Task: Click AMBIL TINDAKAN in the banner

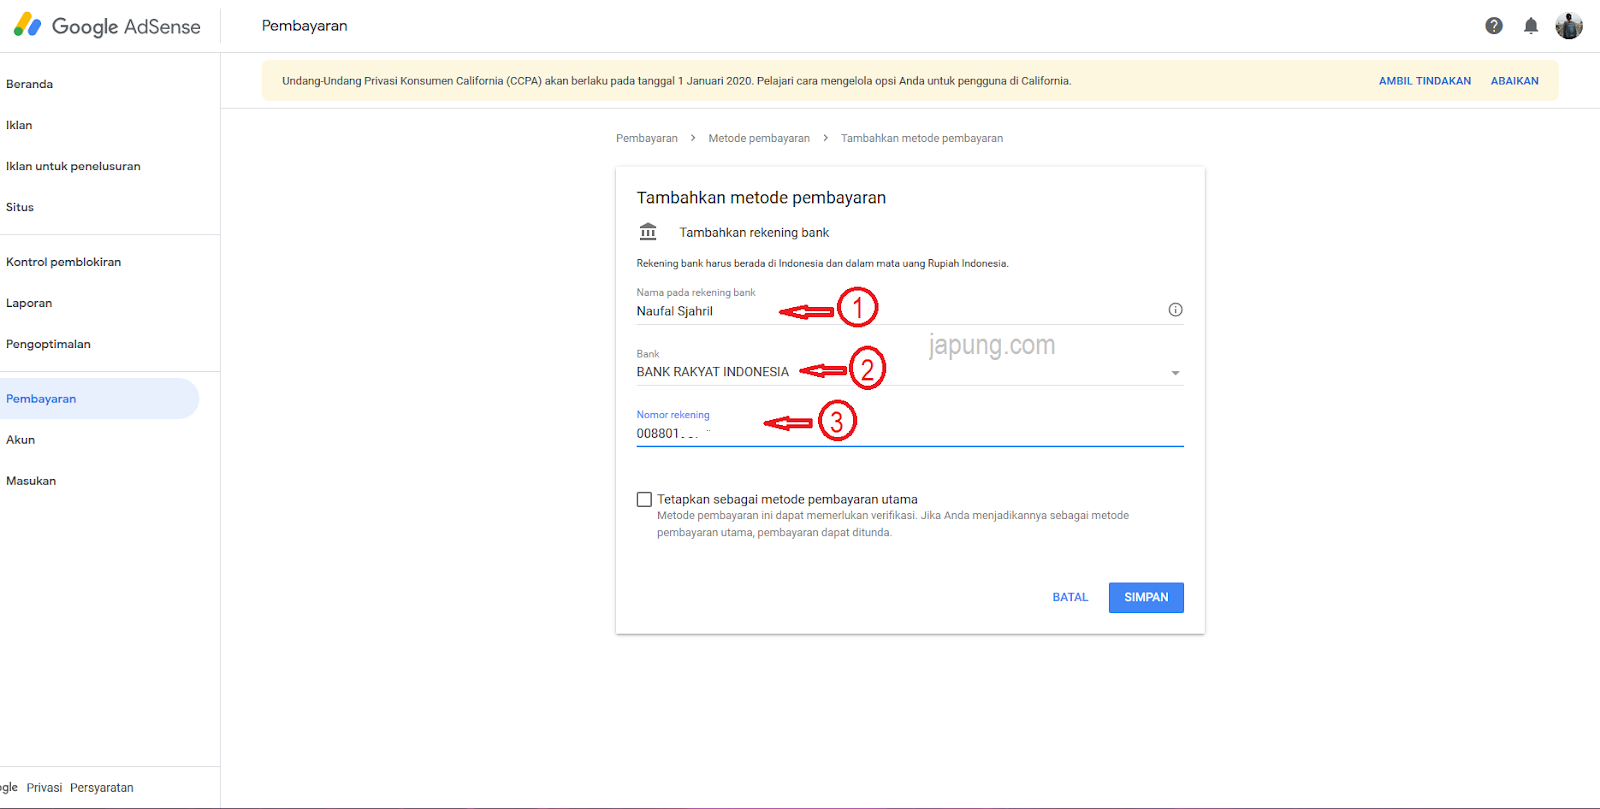Action: (1425, 81)
